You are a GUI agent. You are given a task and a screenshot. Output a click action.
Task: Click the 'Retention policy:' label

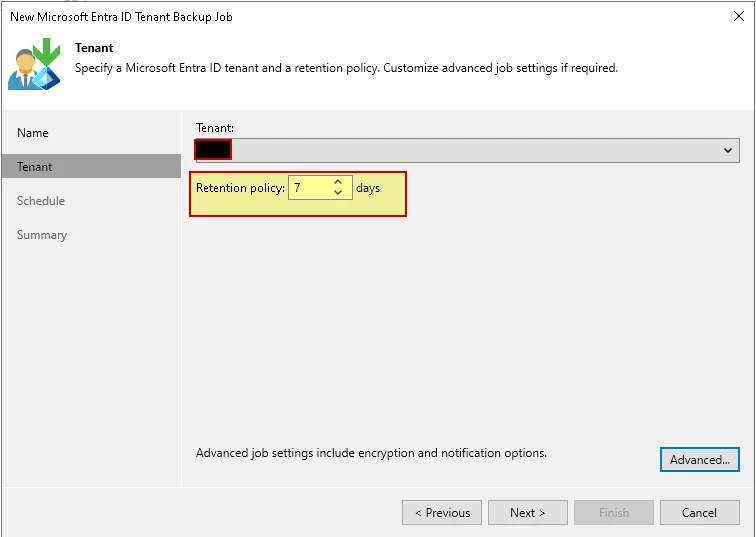tap(240, 188)
